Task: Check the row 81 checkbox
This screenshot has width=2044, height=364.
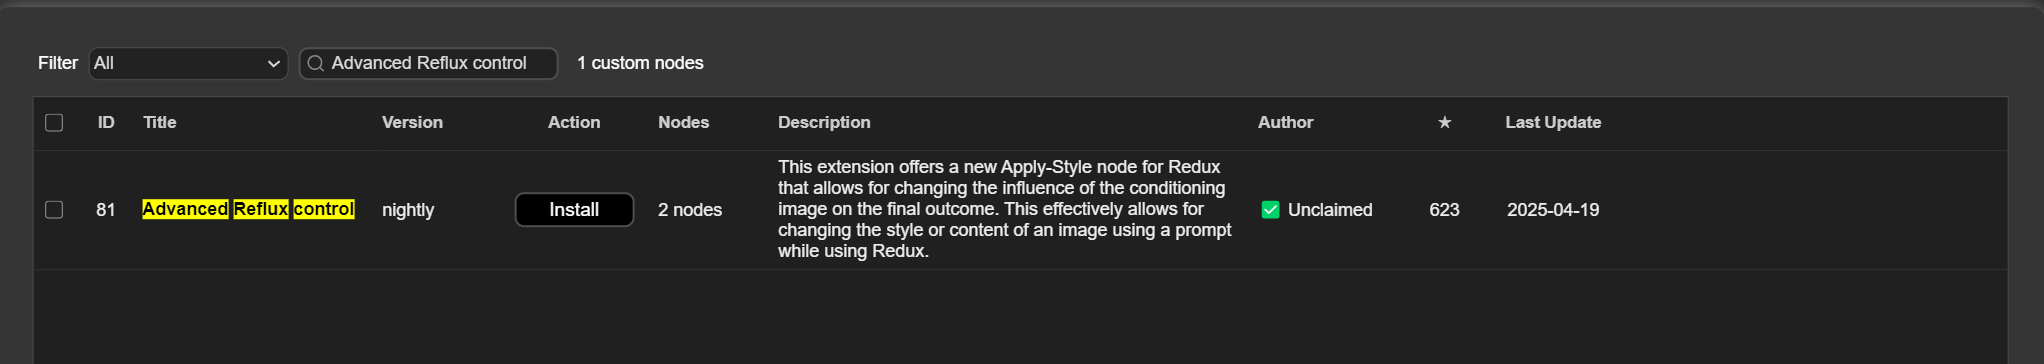Action: [54, 210]
